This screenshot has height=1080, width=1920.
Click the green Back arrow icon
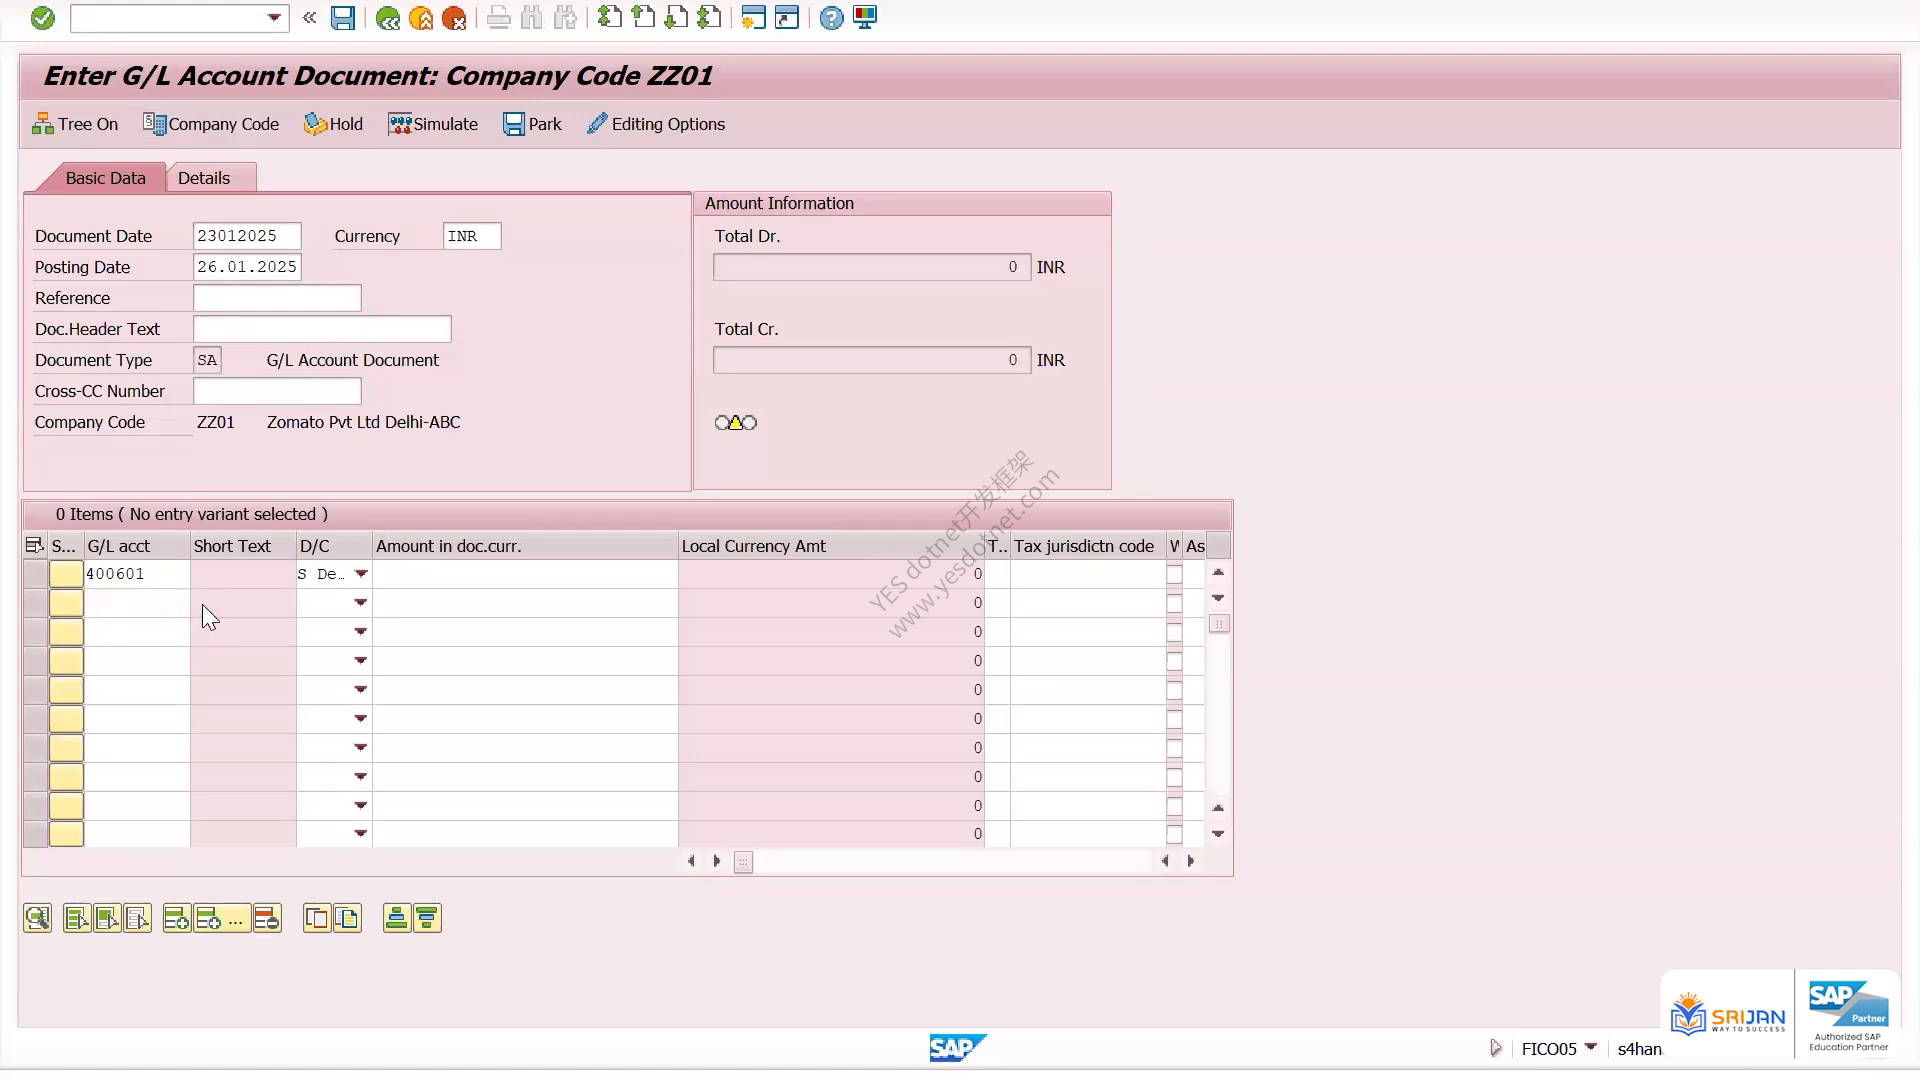click(388, 18)
